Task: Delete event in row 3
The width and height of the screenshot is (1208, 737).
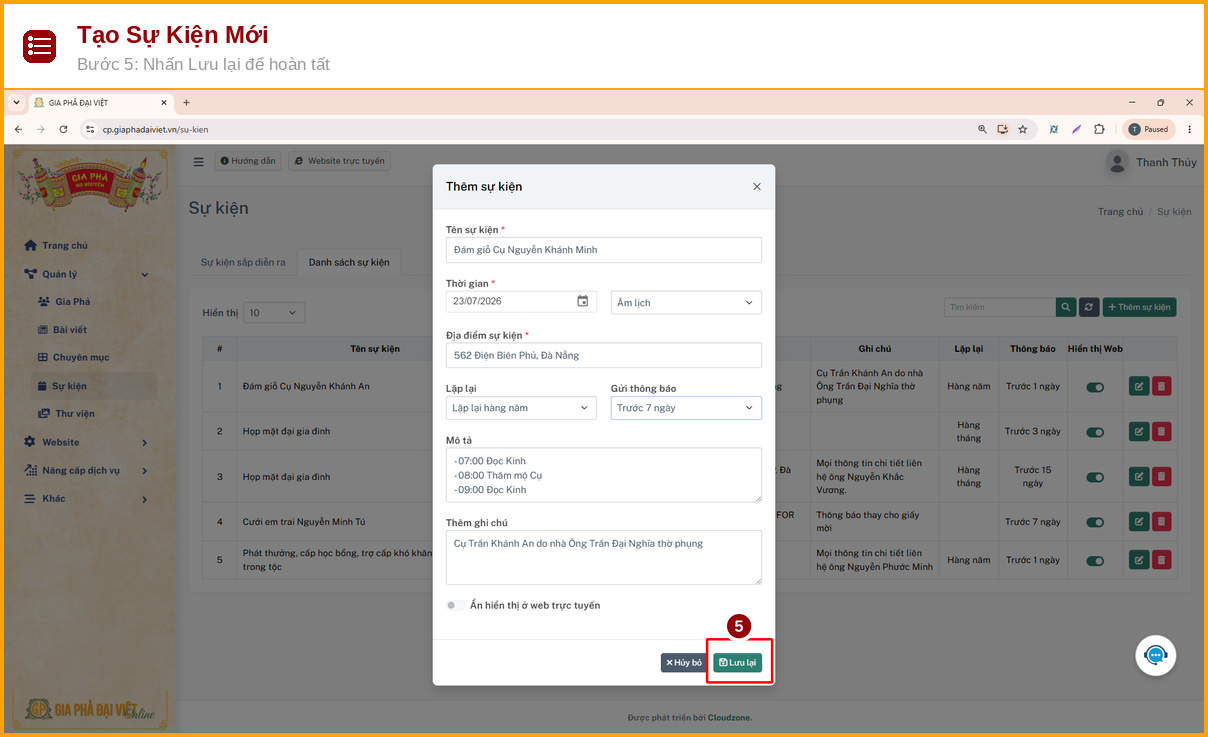Action: (1161, 476)
